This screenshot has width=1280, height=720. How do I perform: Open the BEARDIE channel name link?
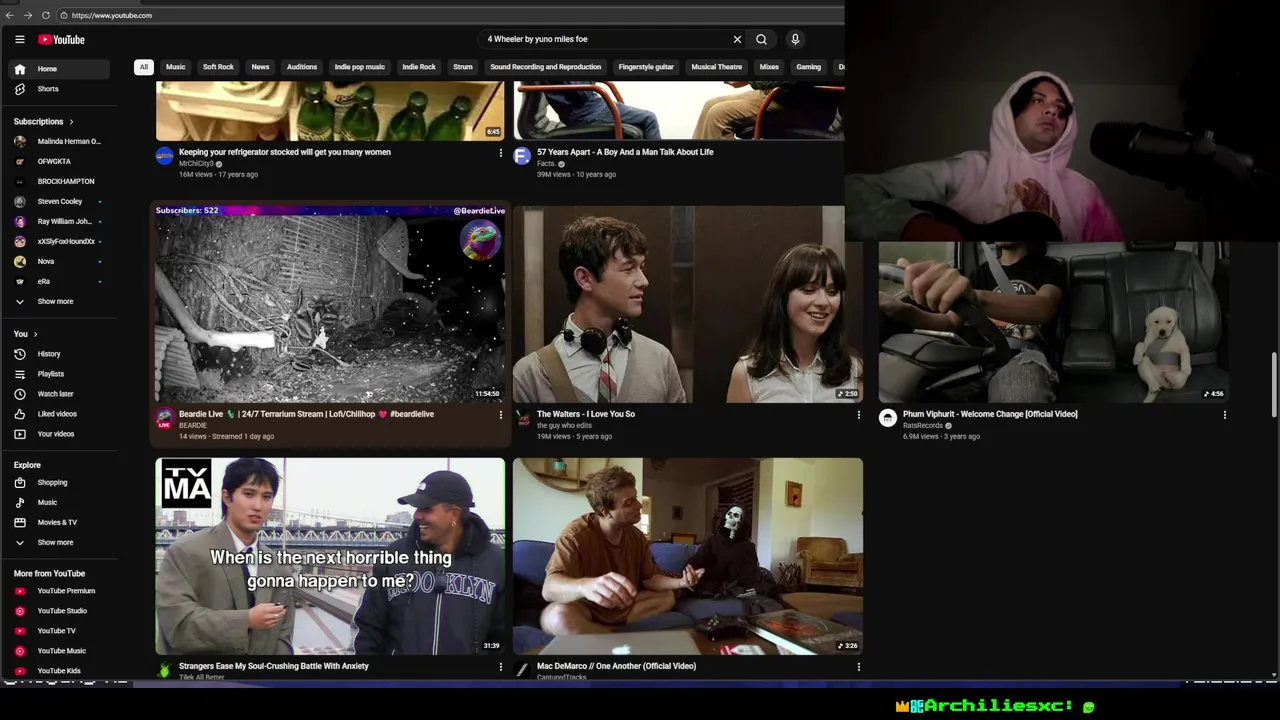[x=193, y=426]
